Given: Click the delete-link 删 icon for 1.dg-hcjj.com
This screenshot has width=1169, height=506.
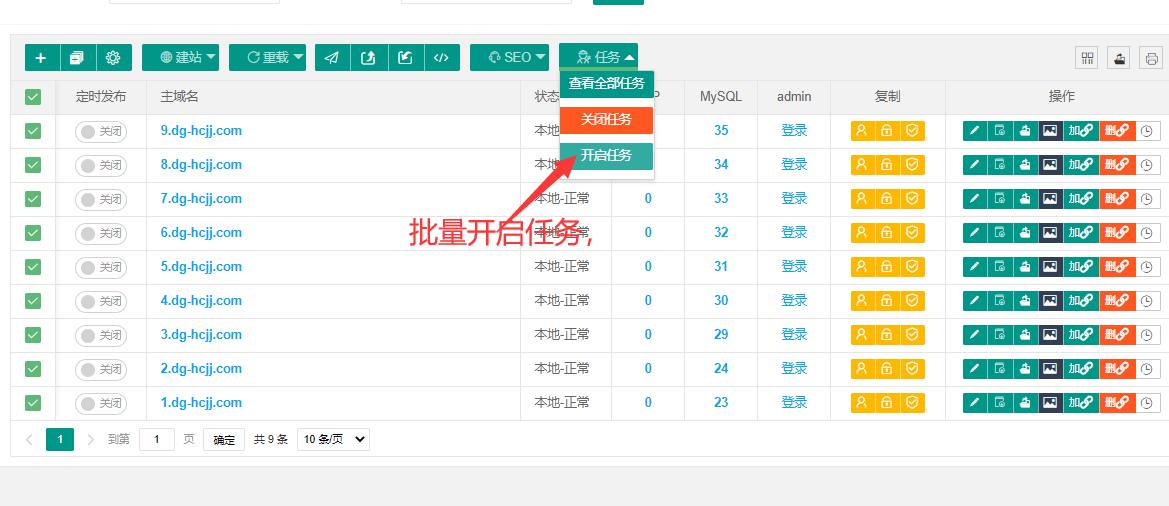Looking at the screenshot, I should point(1118,403).
